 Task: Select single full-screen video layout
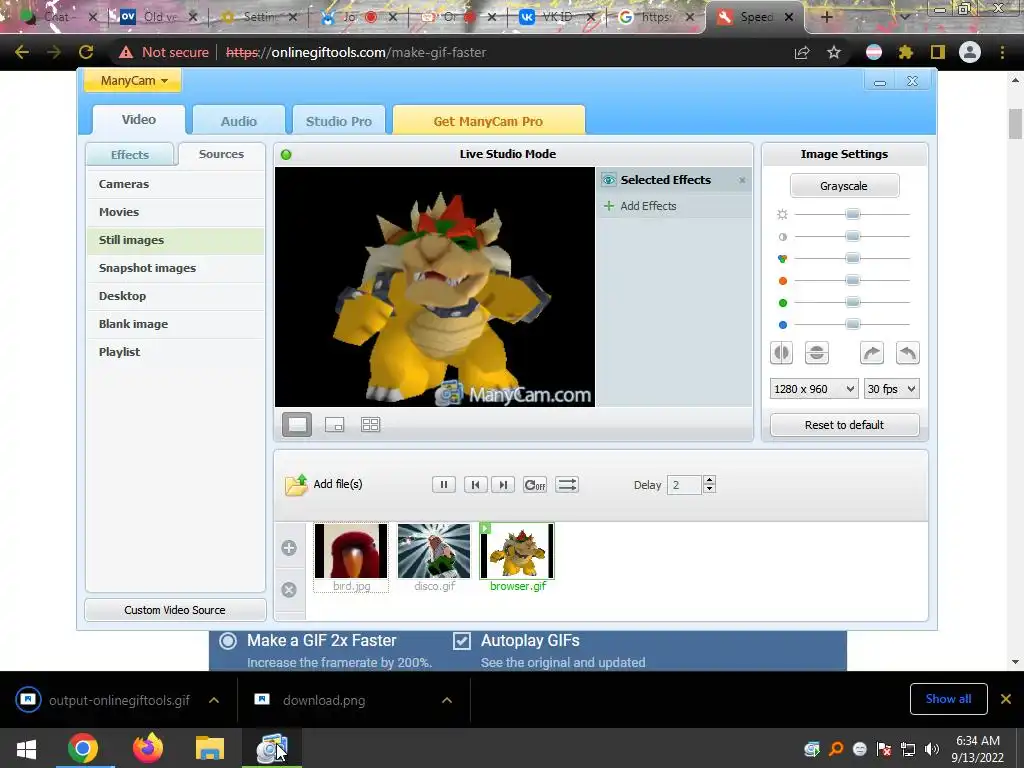tap(296, 425)
